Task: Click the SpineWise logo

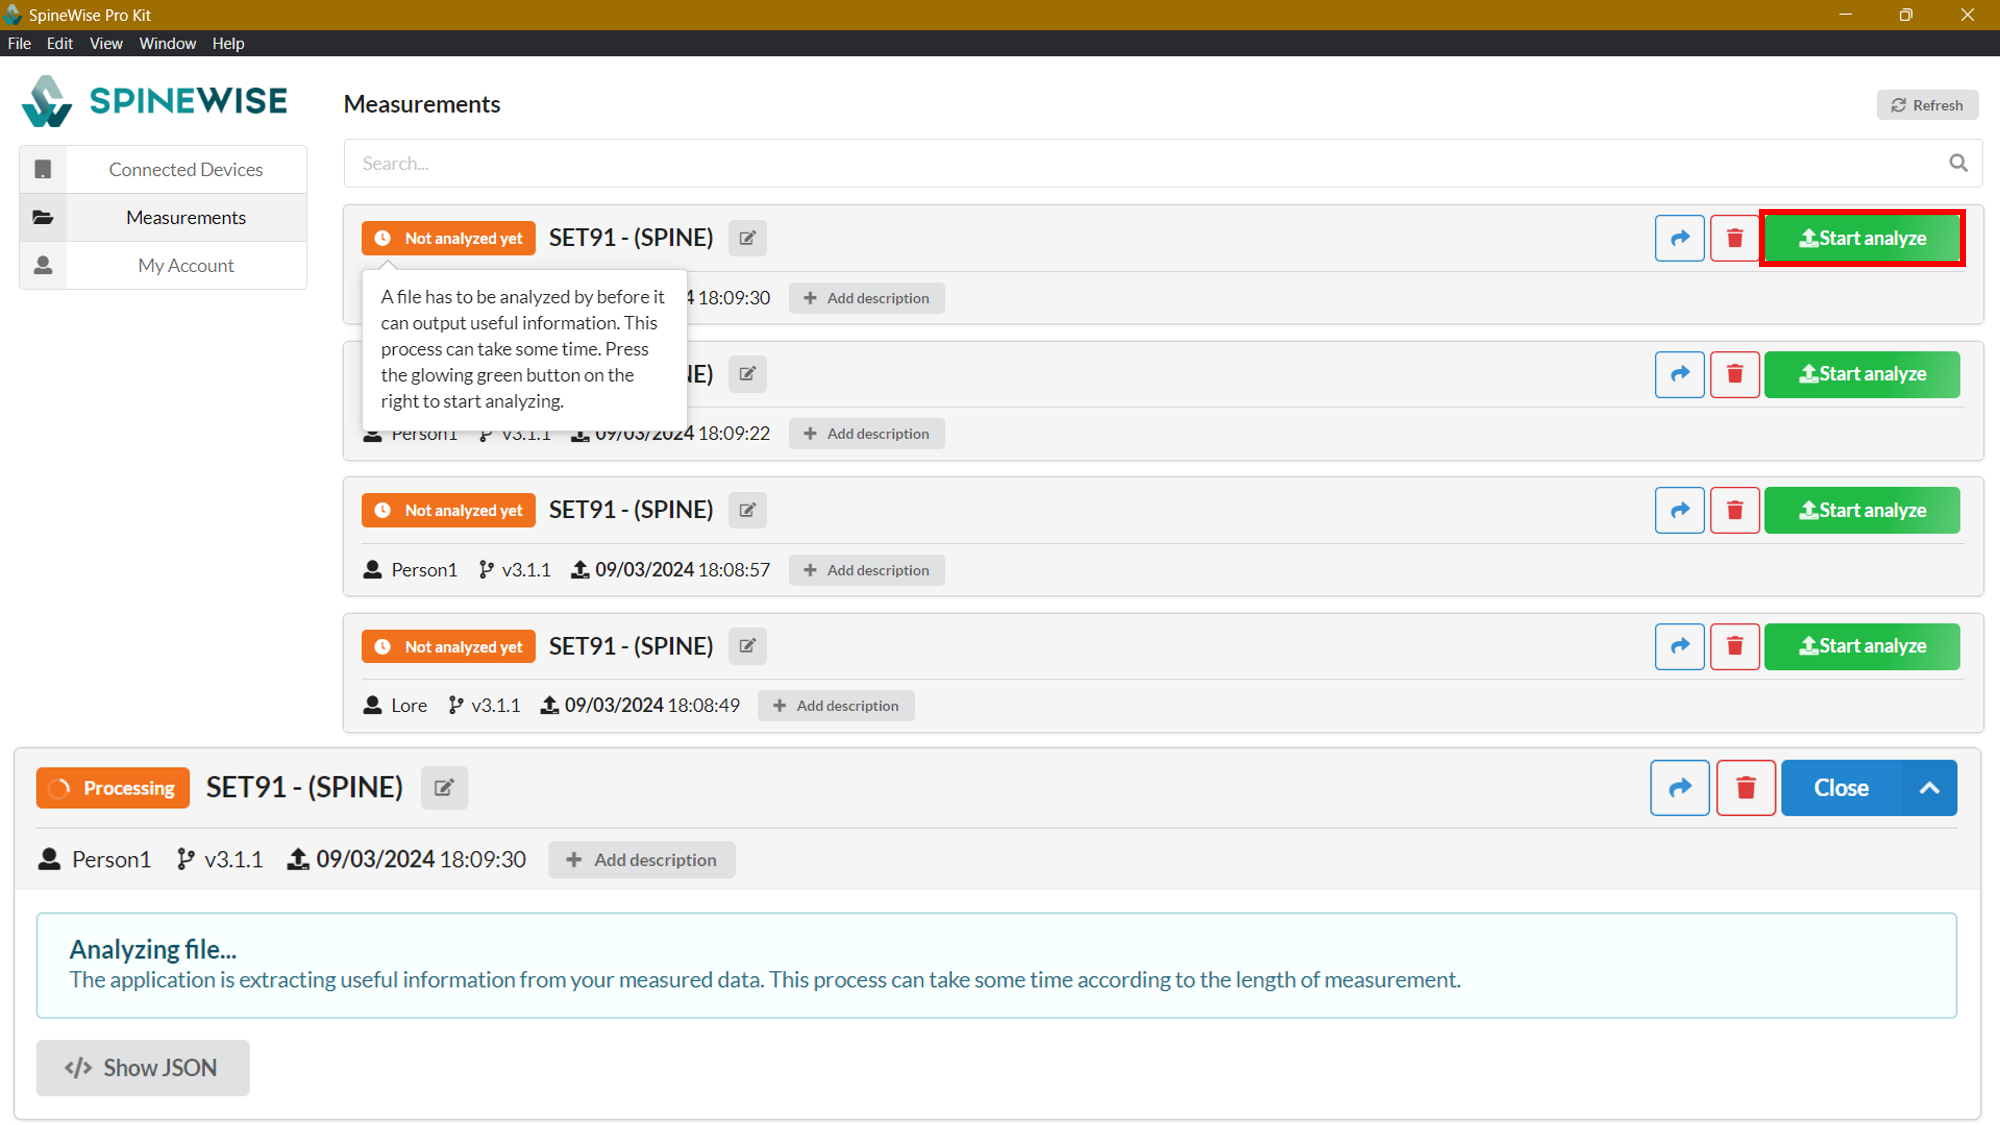Action: click(155, 101)
